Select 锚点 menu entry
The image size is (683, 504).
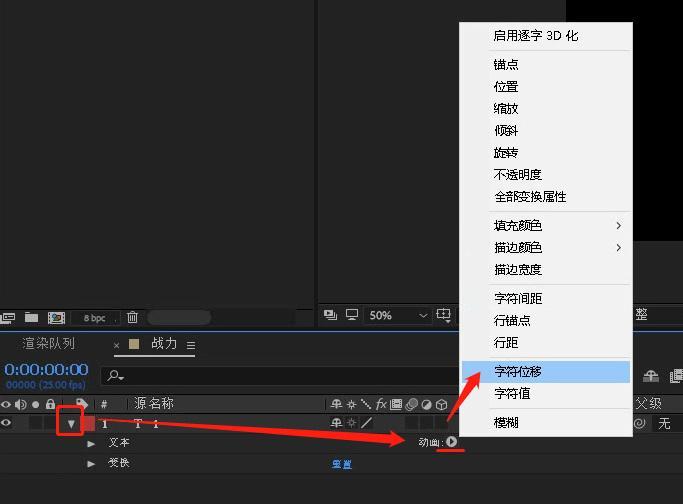[506, 64]
